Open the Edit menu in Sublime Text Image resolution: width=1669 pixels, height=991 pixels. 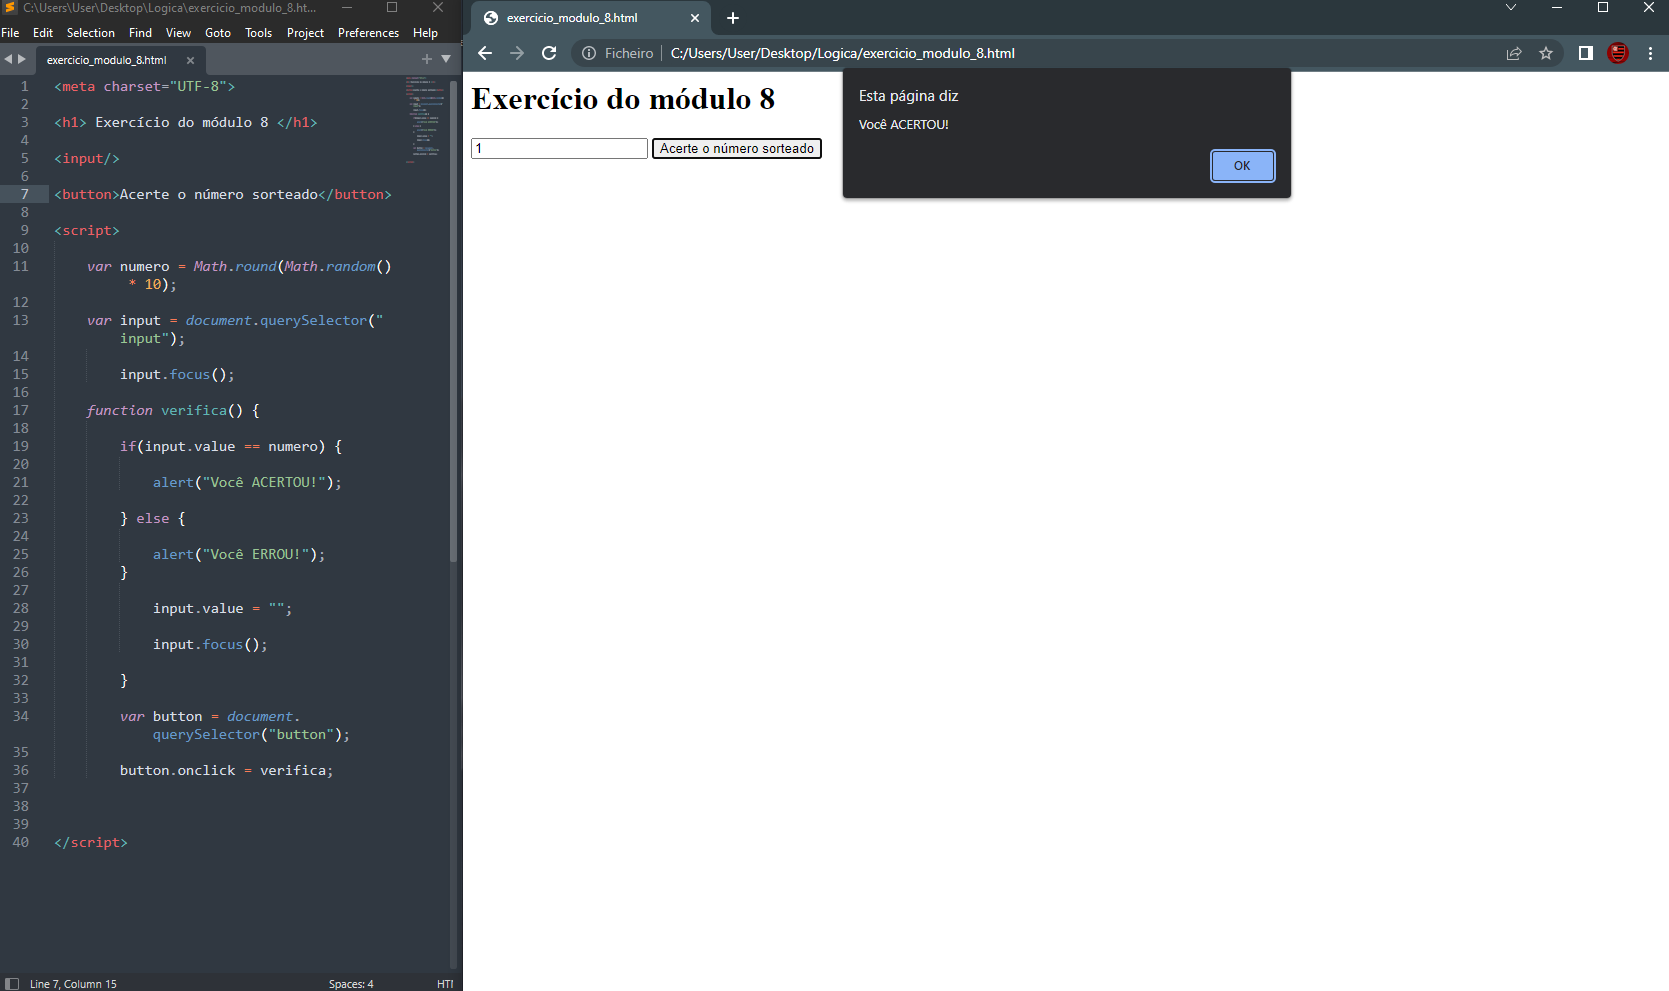click(43, 33)
